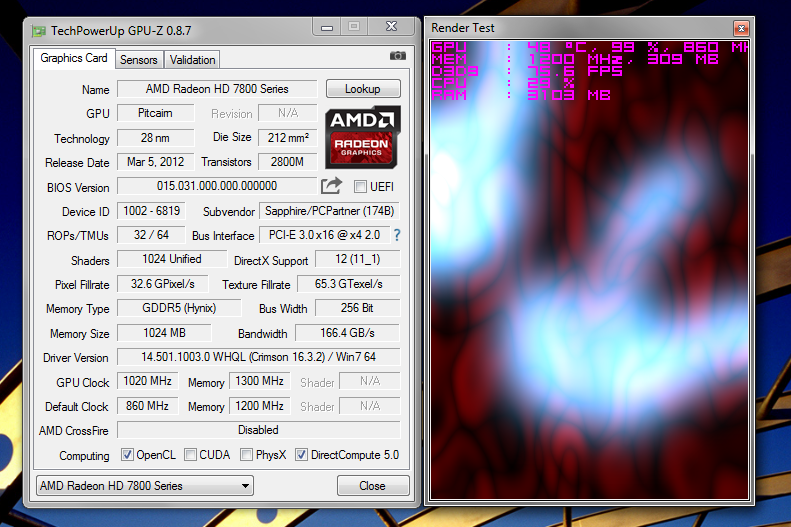Image resolution: width=791 pixels, height=527 pixels.
Task: Click the Lookup button
Action: coord(363,89)
